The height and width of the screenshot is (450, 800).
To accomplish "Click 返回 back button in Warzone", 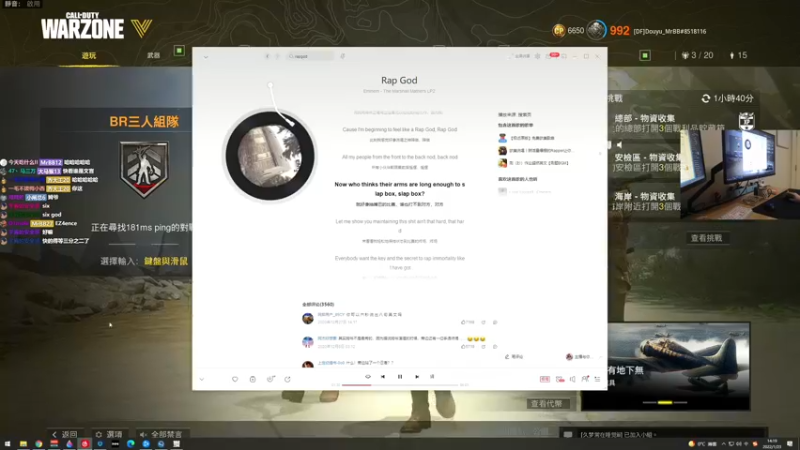I will pos(65,434).
